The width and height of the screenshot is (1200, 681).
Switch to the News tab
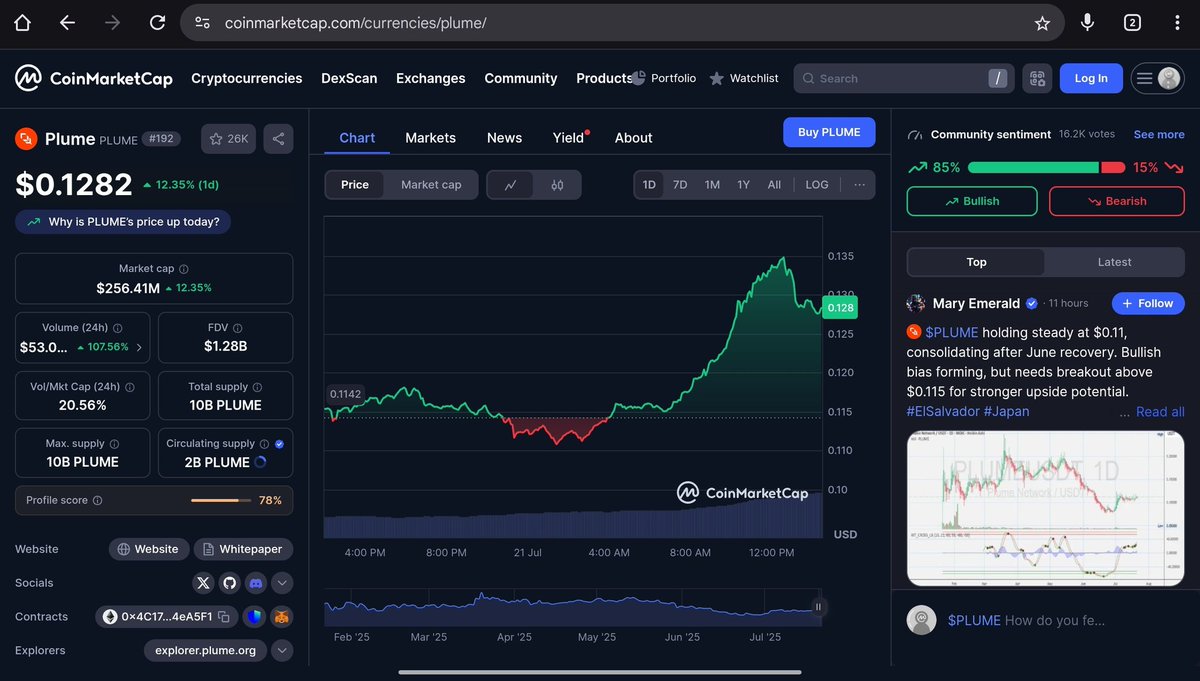point(504,138)
